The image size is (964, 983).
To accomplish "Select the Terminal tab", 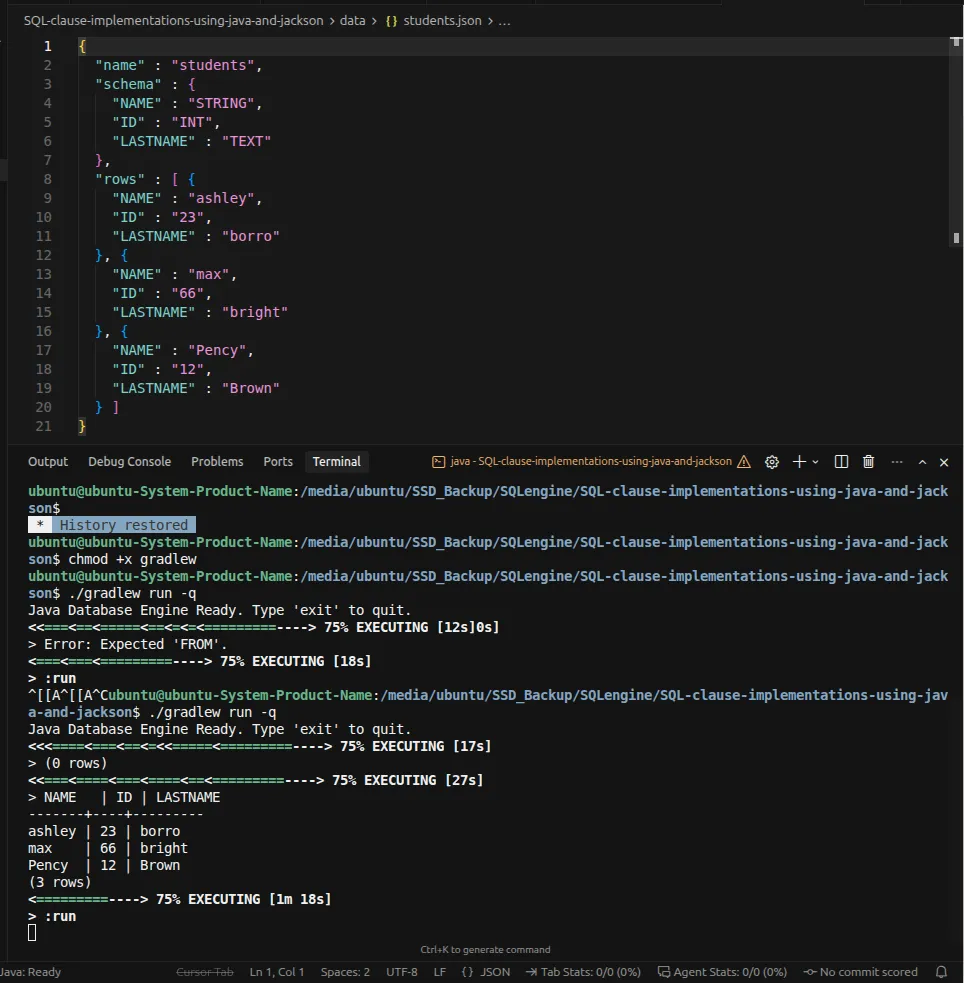I will (x=337, y=461).
